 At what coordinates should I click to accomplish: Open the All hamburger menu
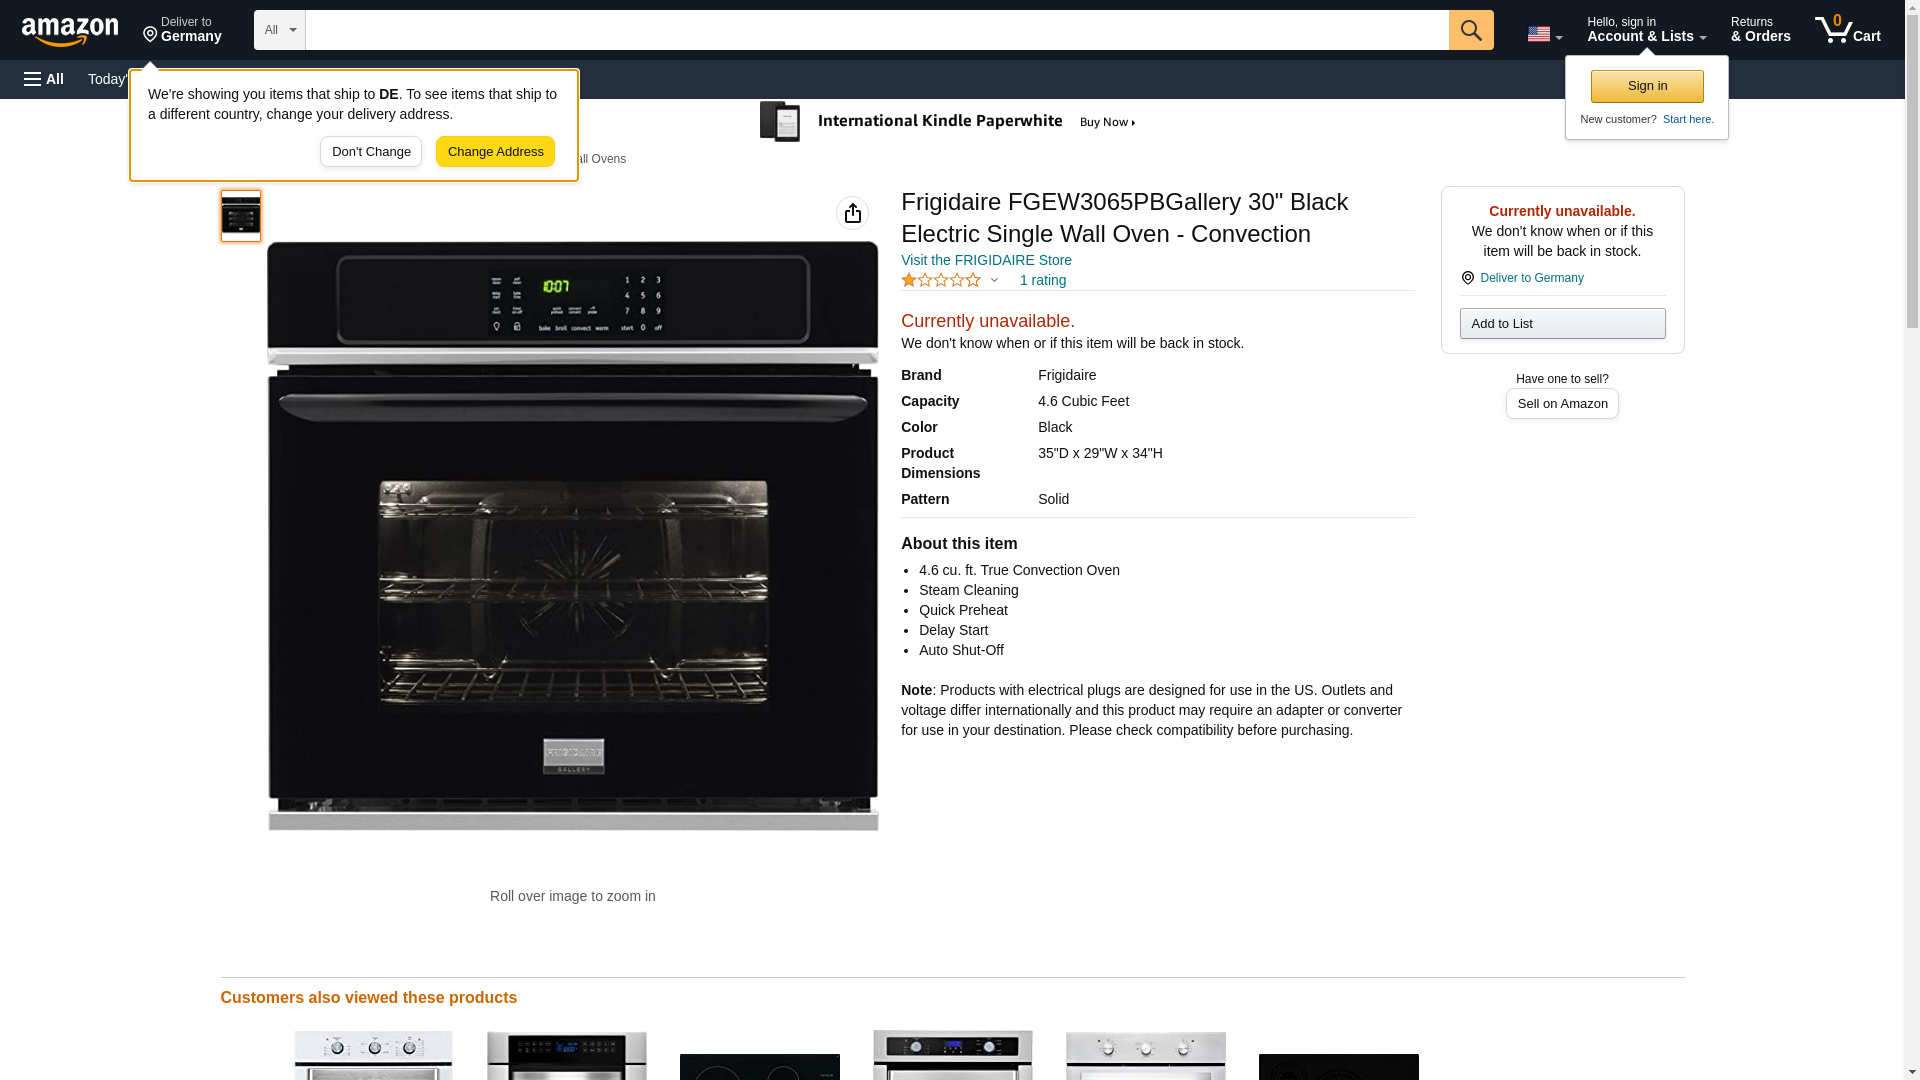[44, 79]
